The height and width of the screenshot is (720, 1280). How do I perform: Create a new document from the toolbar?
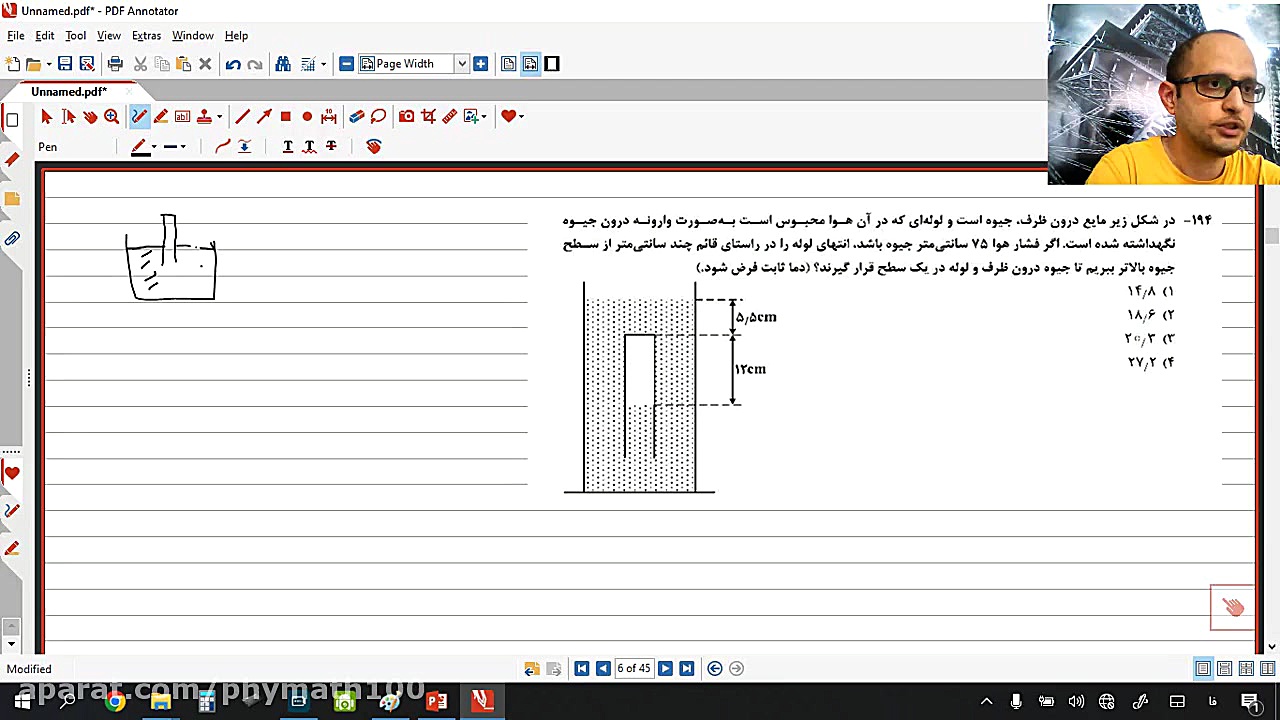[13, 64]
